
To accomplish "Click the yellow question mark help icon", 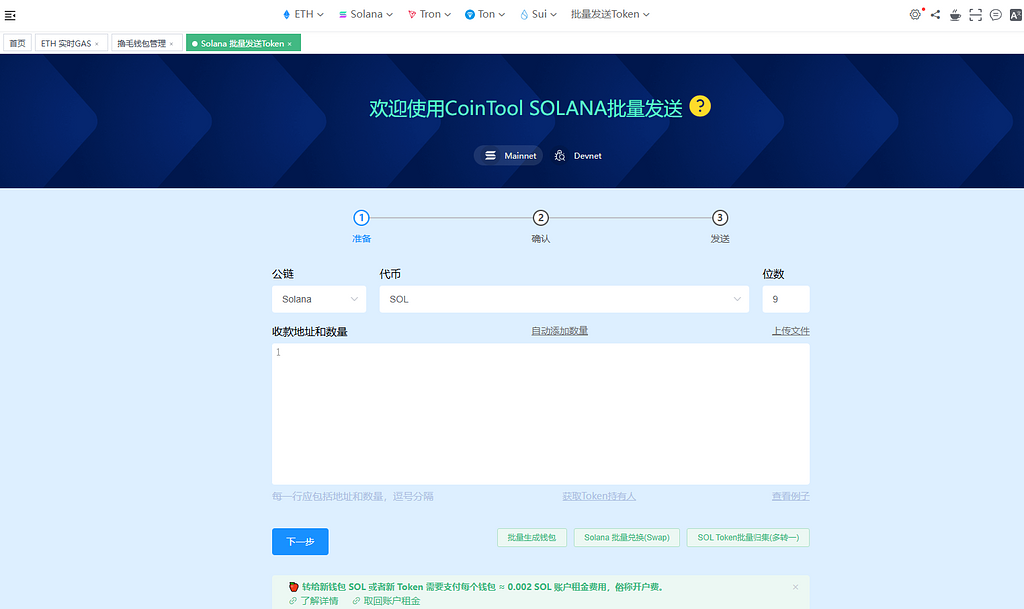I will coord(700,107).
